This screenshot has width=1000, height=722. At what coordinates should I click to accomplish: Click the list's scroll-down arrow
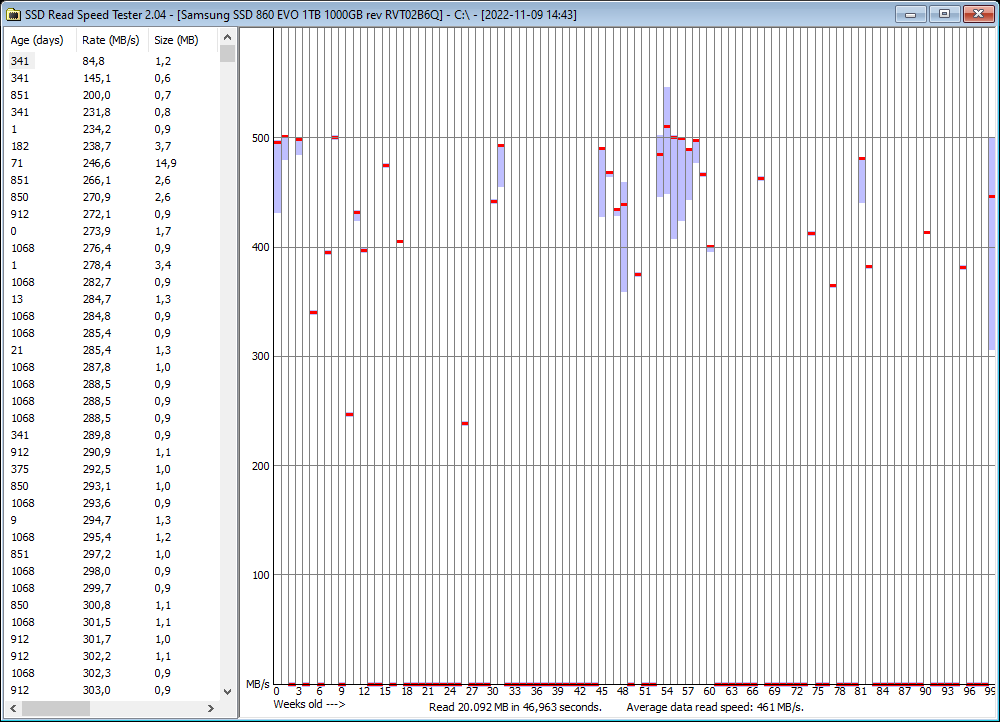pyautogui.click(x=227, y=691)
